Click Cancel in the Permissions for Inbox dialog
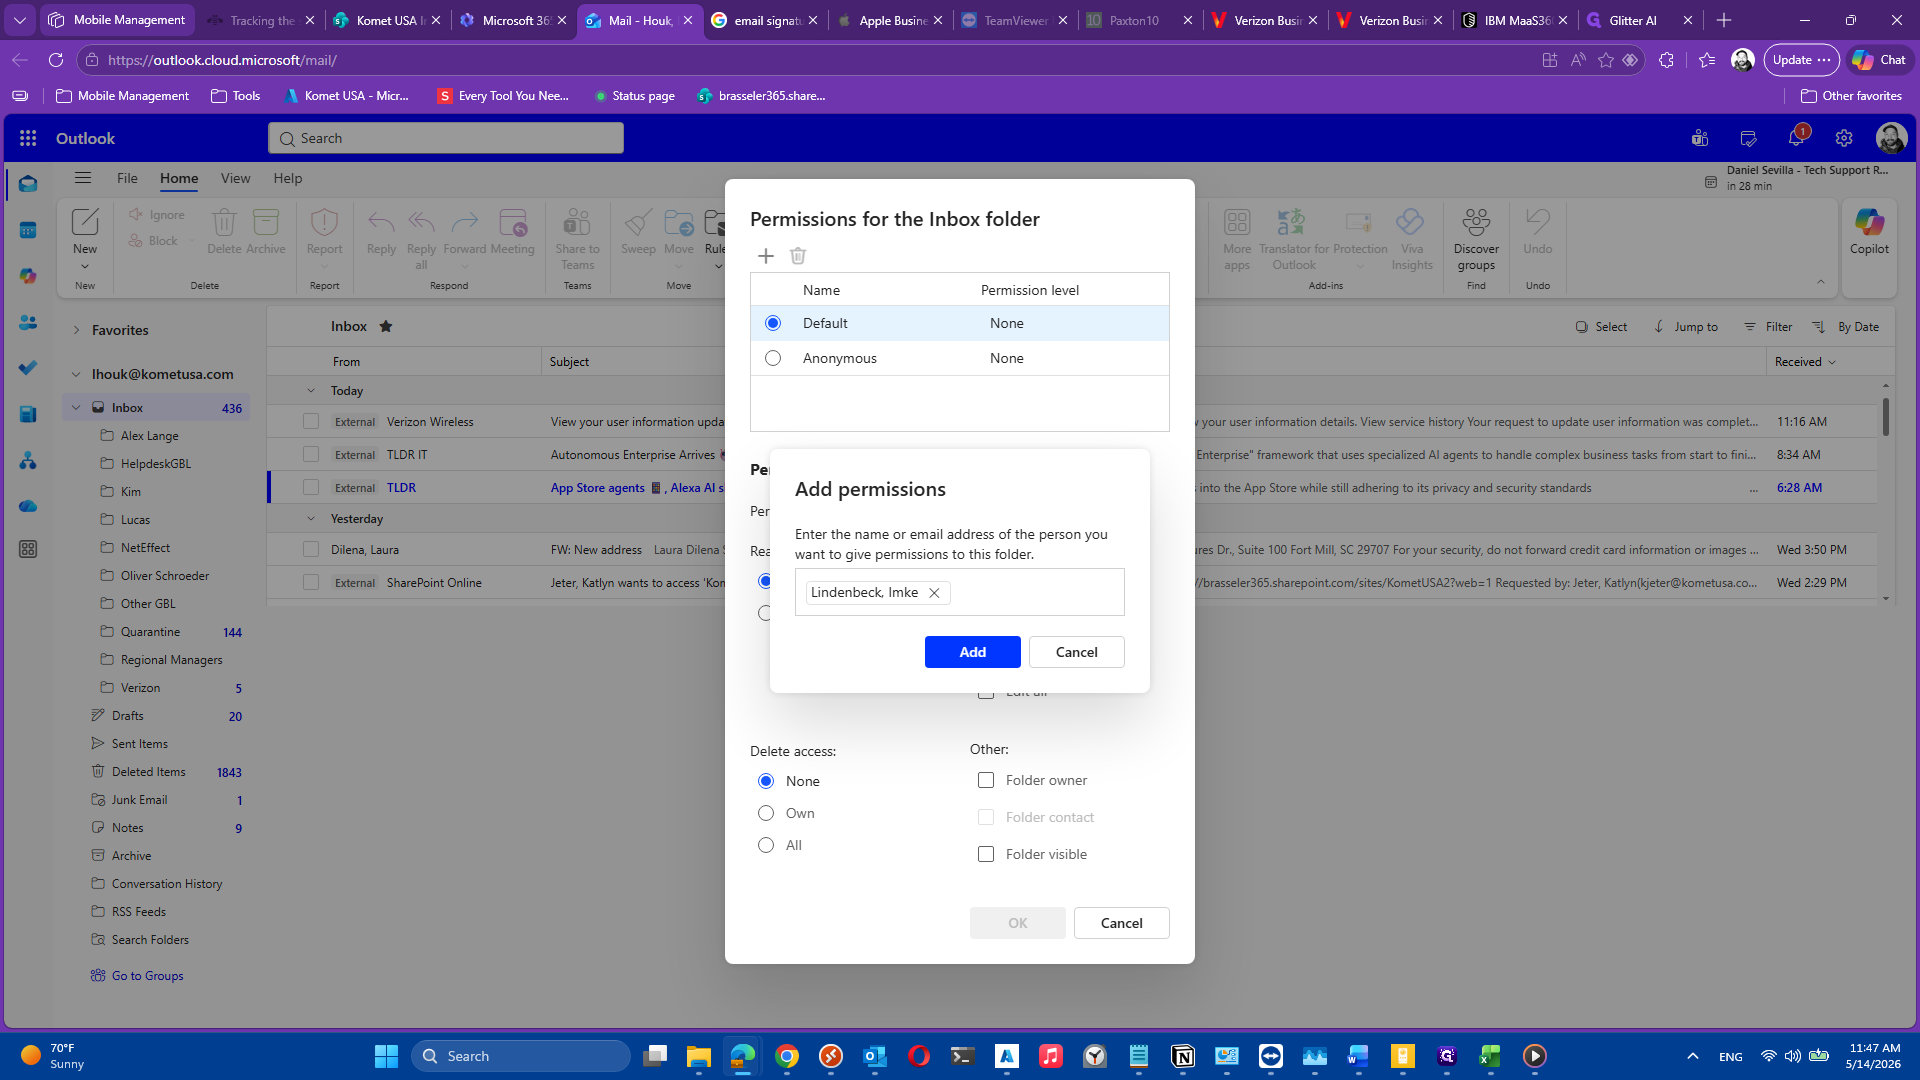The width and height of the screenshot is (1920, 1080). pos(1122,923)
